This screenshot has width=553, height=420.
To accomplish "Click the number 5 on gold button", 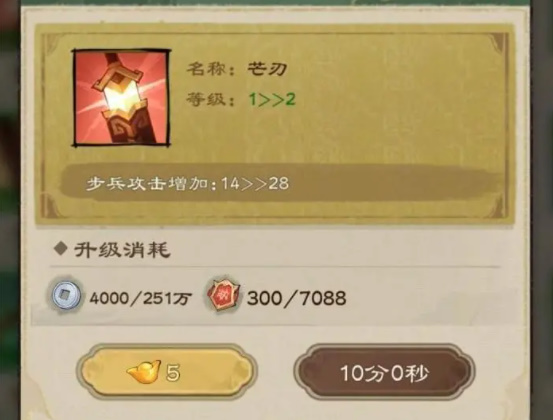I will click(173, 372).
